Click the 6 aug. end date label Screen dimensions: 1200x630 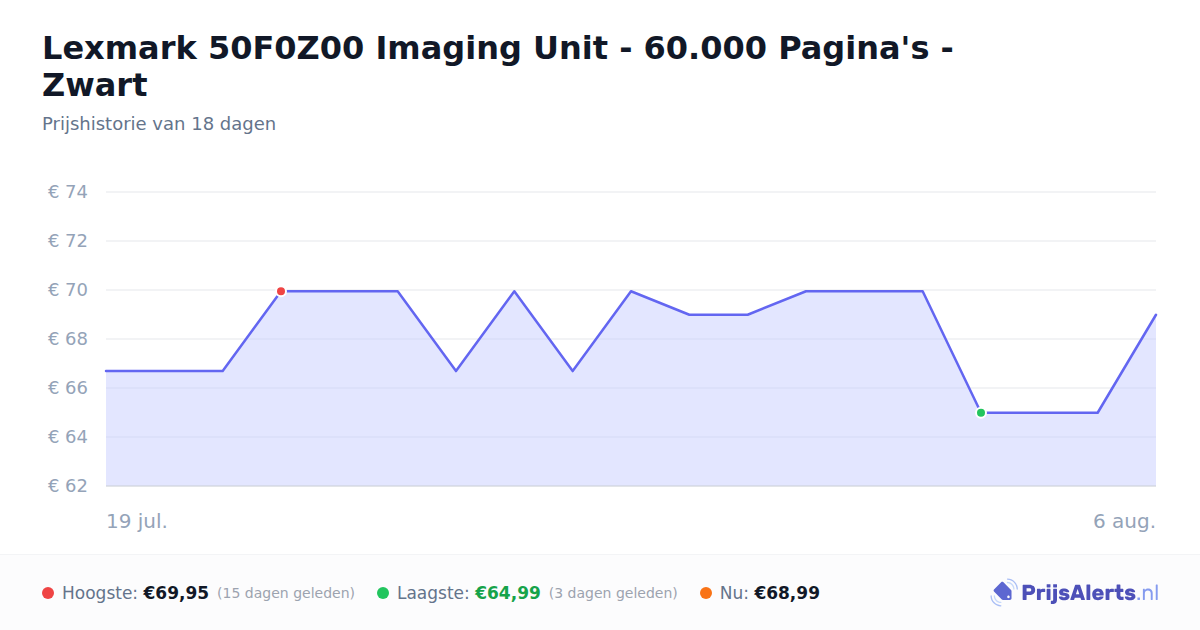tap(1125, 521)
